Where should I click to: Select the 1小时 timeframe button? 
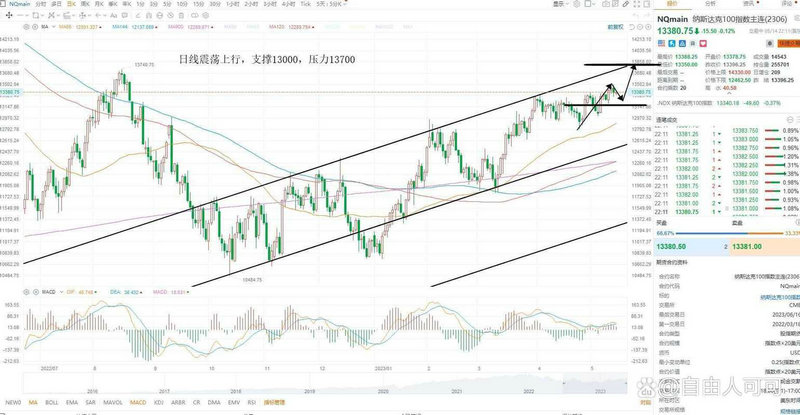[x=231, y=4]
